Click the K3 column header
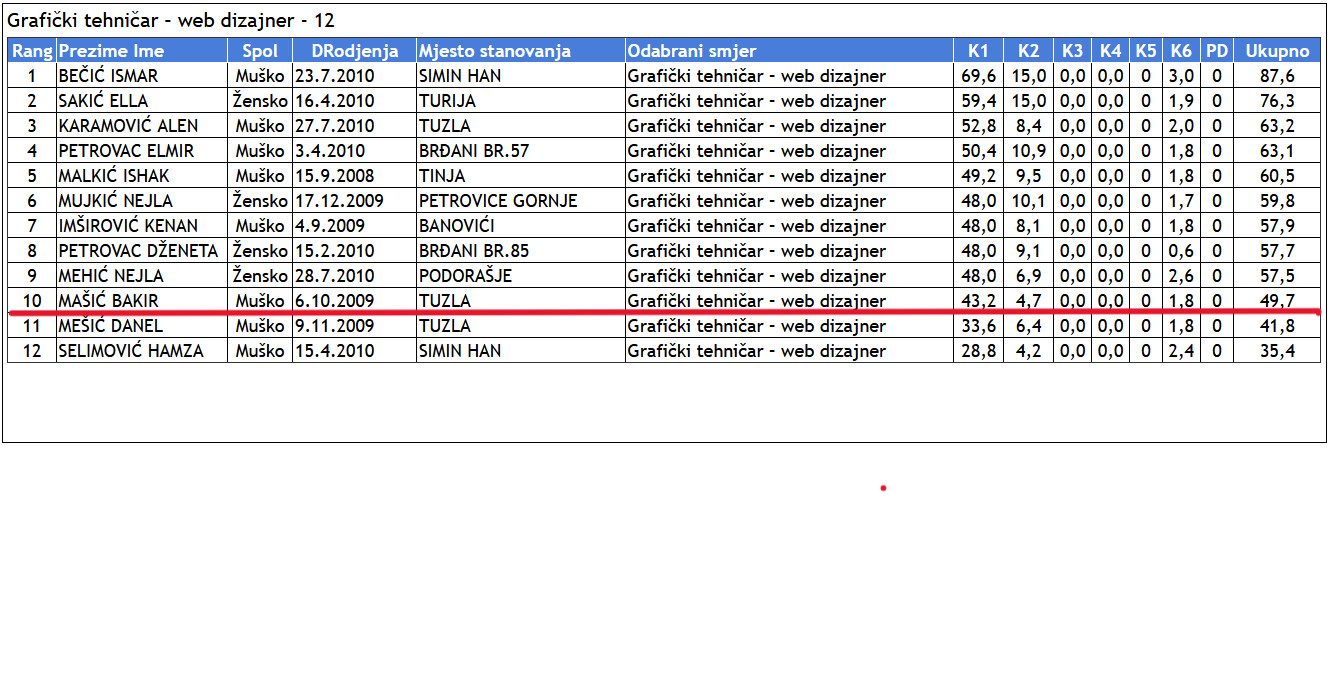Image resolution: width=1336 pixels, height=687 pixels. (x=1072, y=51)
